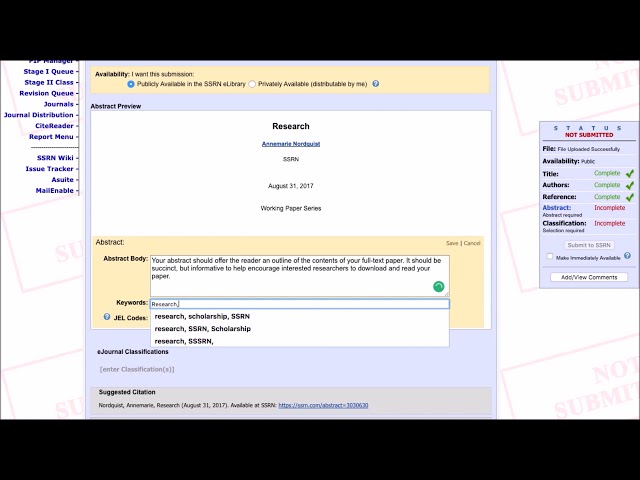
Task: Click the 'NOT SUBMITTED' status heading
Action: click(x=589, y=135)
